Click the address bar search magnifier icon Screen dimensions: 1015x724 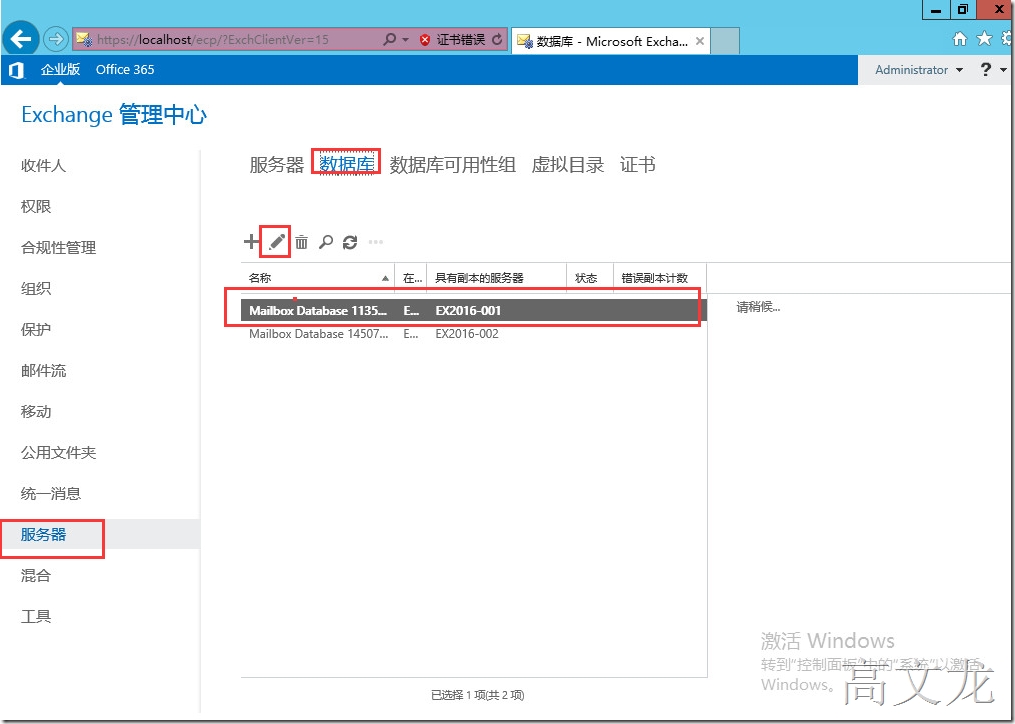pyautogui.click(x=389, y=40)
